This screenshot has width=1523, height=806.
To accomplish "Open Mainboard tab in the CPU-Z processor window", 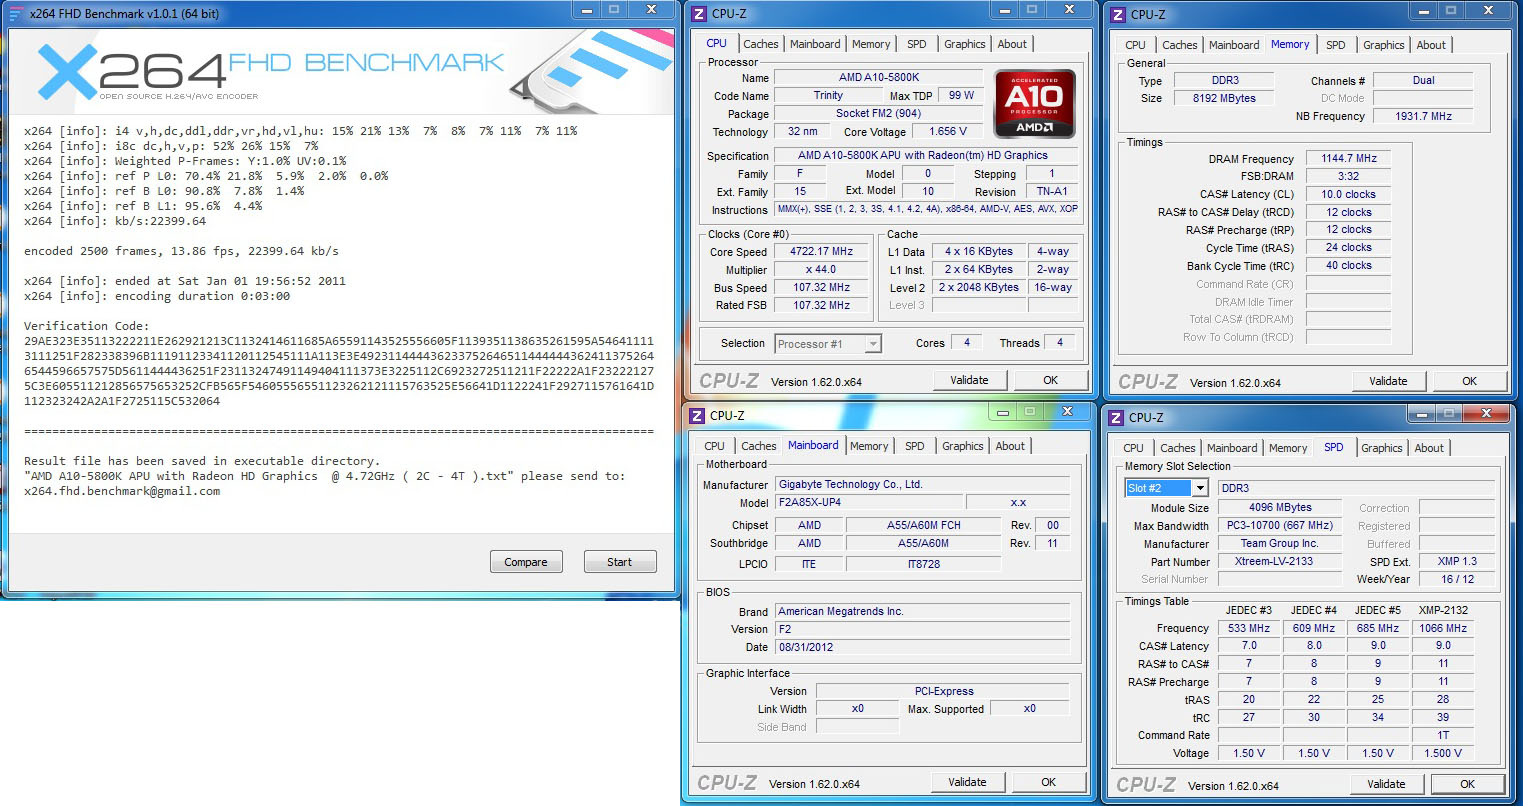I will tap(815, 44).
